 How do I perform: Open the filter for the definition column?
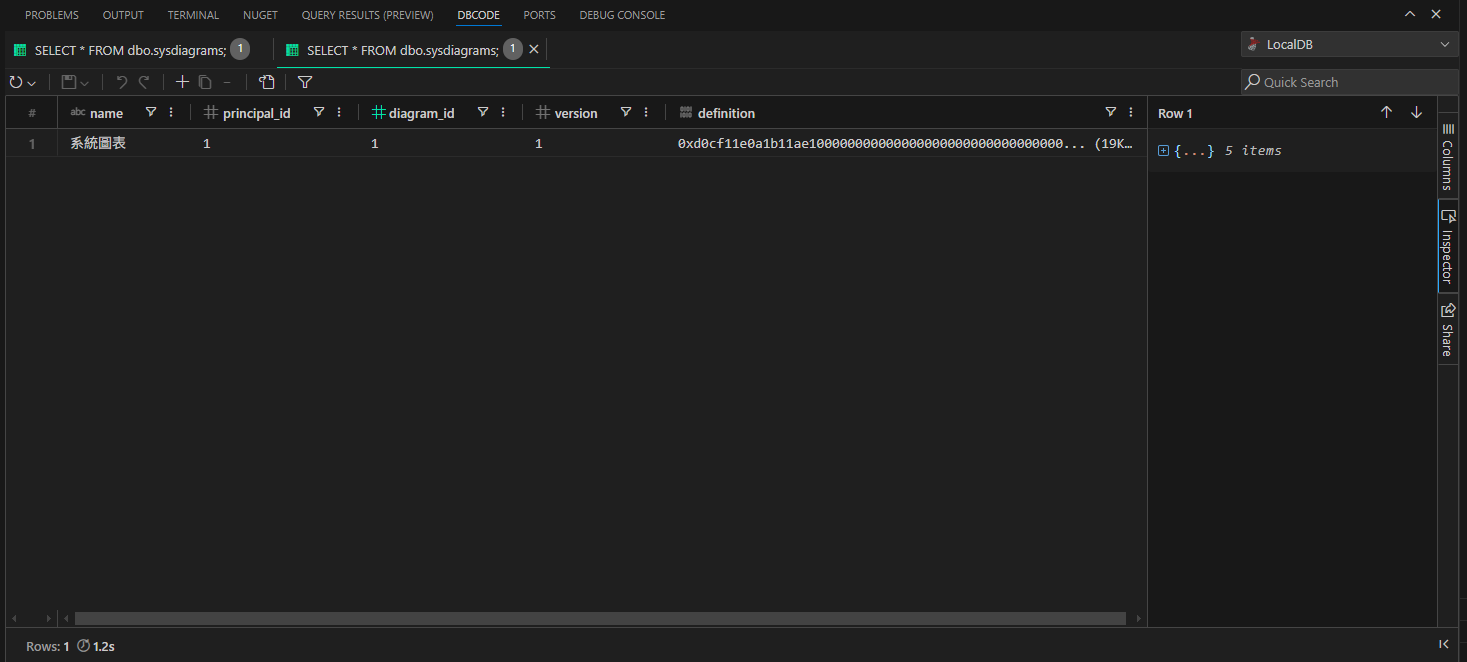1111,112
